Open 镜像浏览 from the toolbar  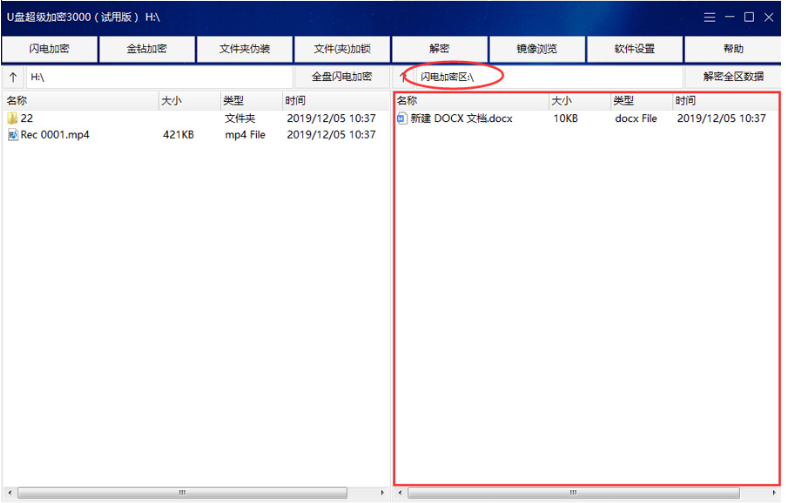pyautogui.click(x=537, y=49)
